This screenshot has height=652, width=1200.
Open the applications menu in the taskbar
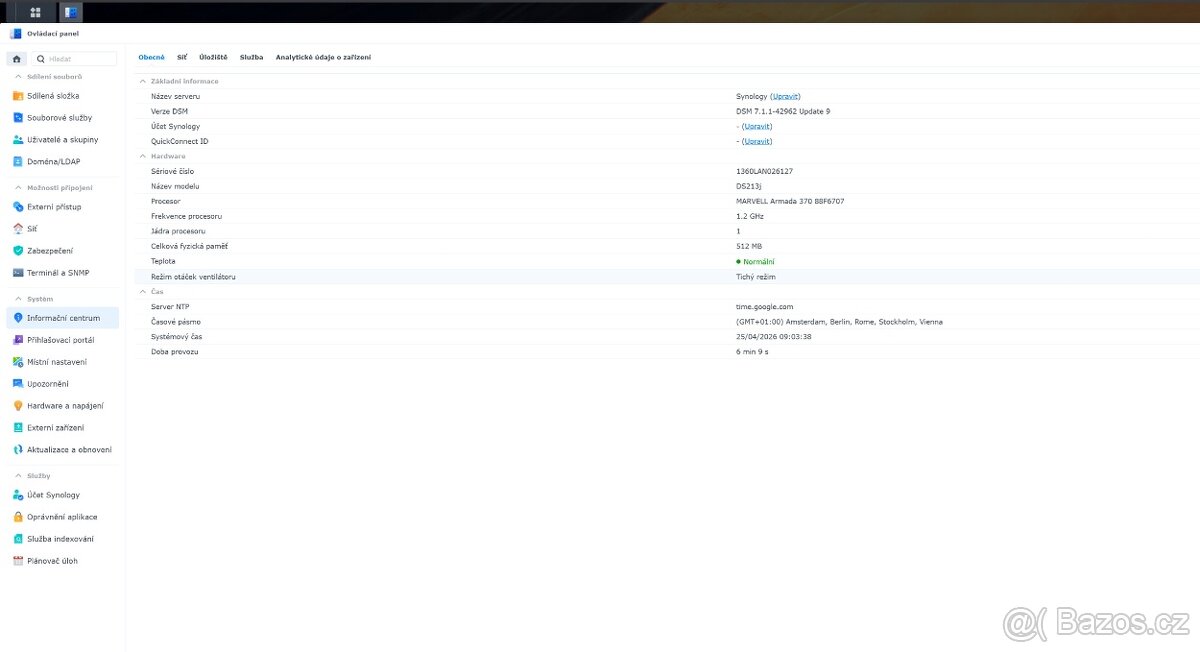pos(36,11)
